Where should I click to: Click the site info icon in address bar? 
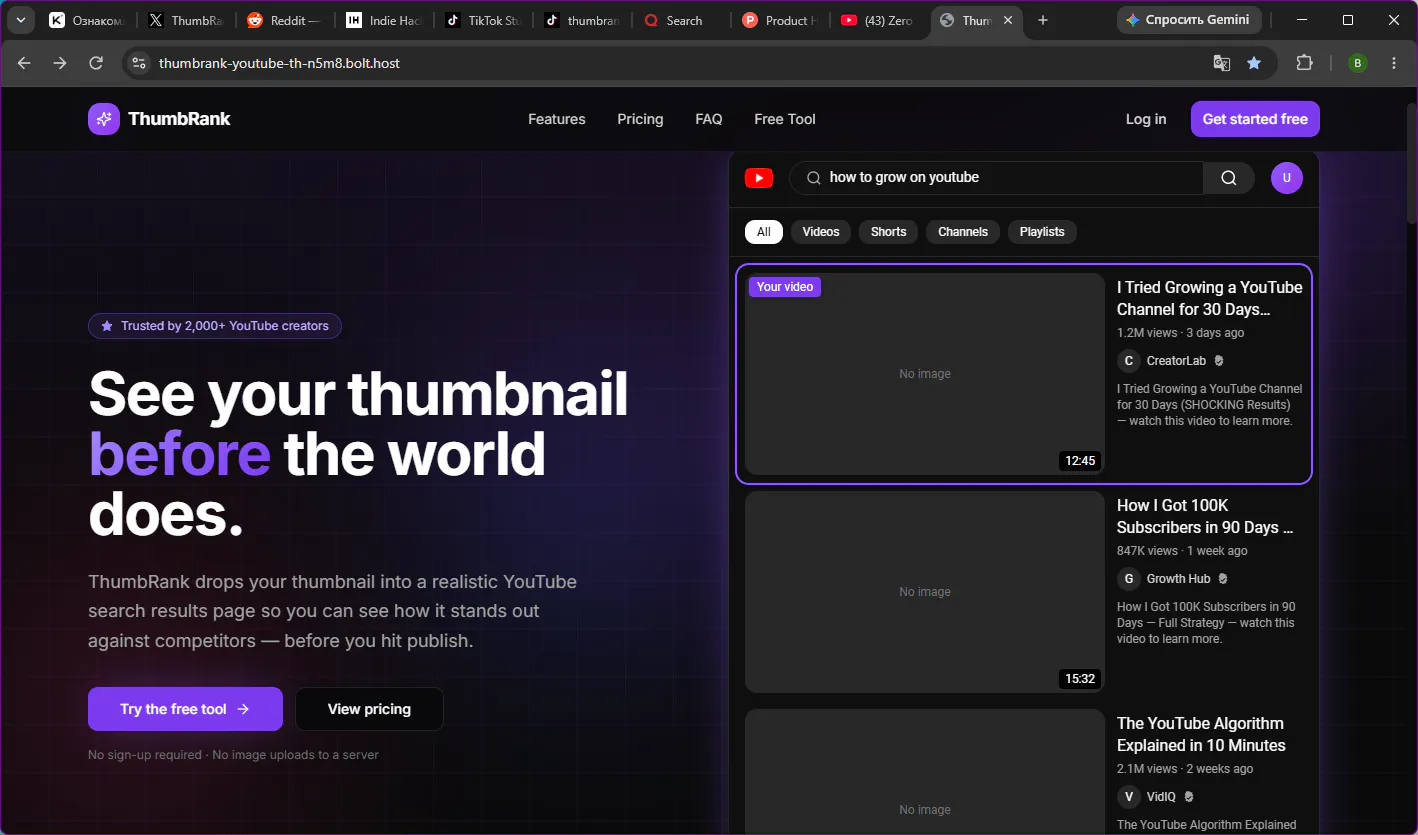(x=139, y=63)
